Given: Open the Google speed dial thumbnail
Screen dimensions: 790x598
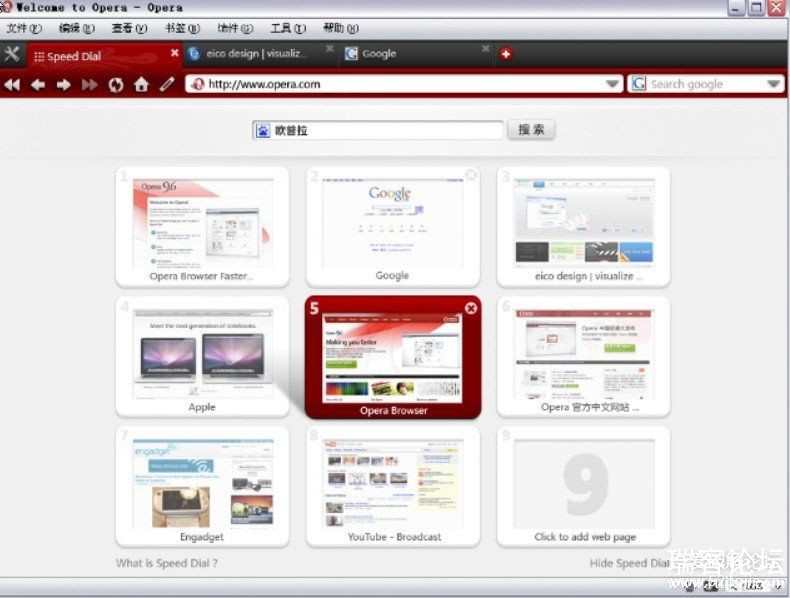Looking at the screenshot, I should point(393,227).
